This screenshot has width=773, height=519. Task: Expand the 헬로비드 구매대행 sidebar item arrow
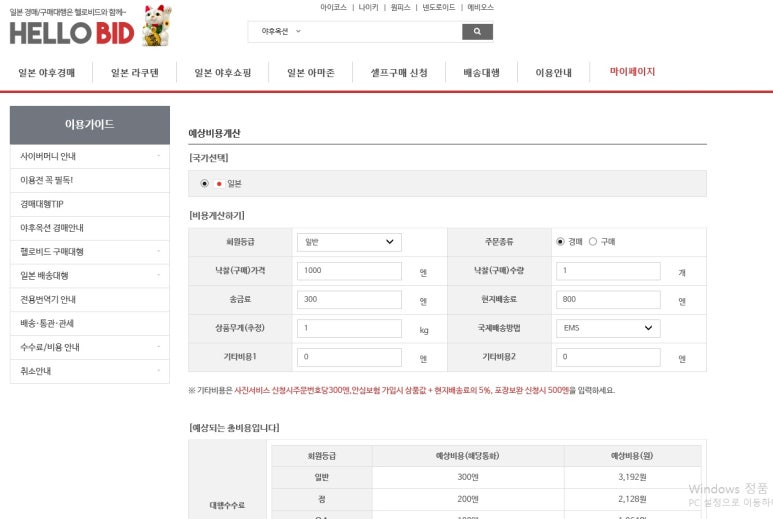pos(159,251)
